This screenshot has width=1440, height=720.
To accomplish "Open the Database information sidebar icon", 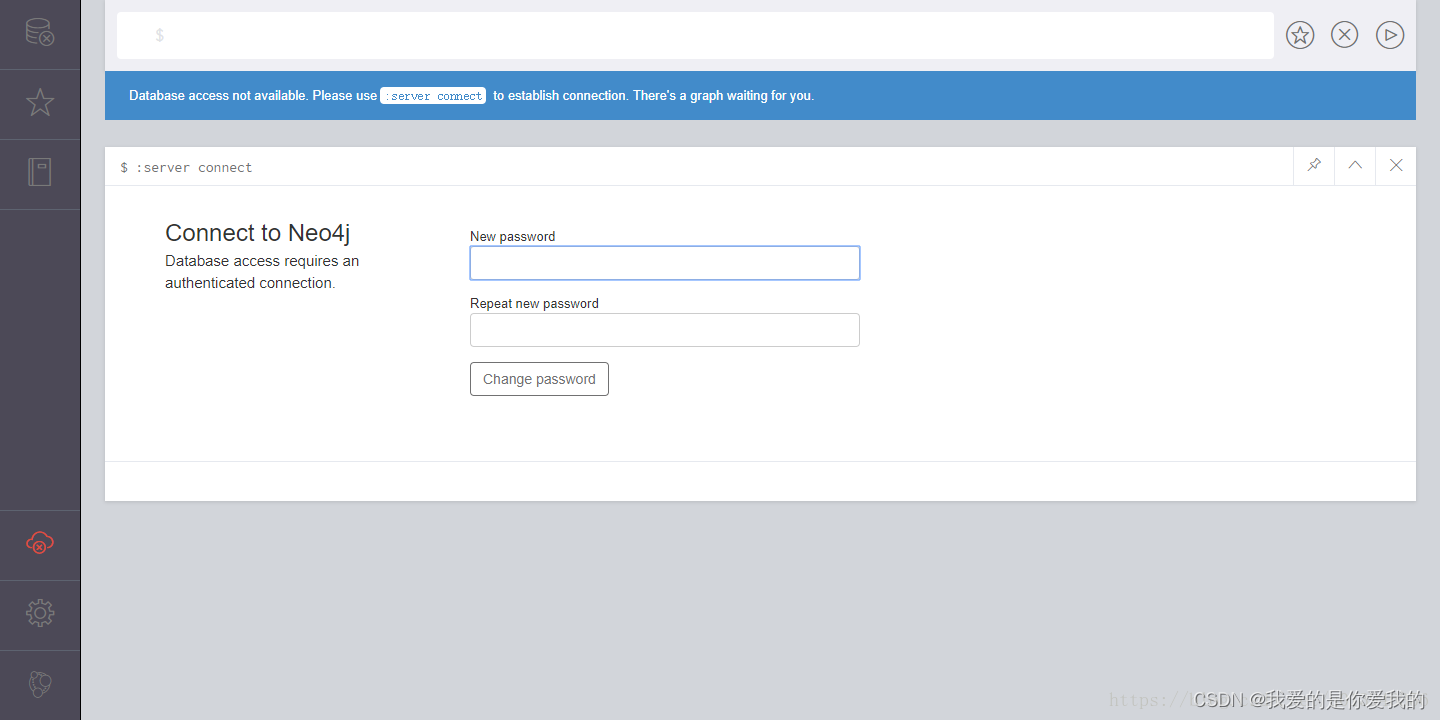I will [40, 33].
